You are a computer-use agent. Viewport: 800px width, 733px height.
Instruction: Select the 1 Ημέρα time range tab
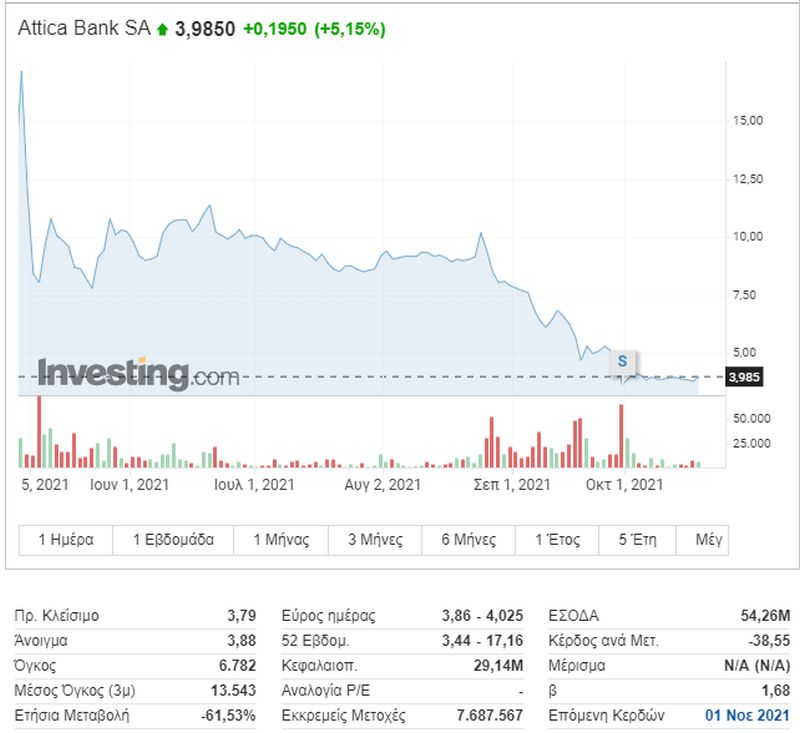66,539
